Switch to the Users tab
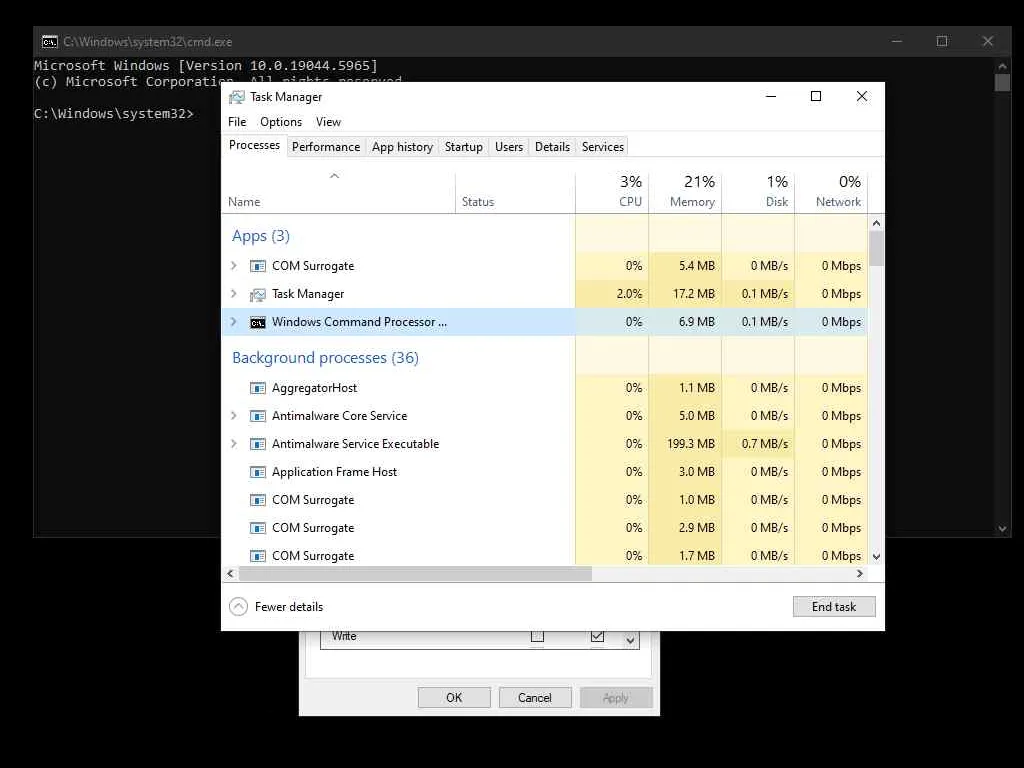The width and height of the screenshot is (1024, 768). (509, 147)
